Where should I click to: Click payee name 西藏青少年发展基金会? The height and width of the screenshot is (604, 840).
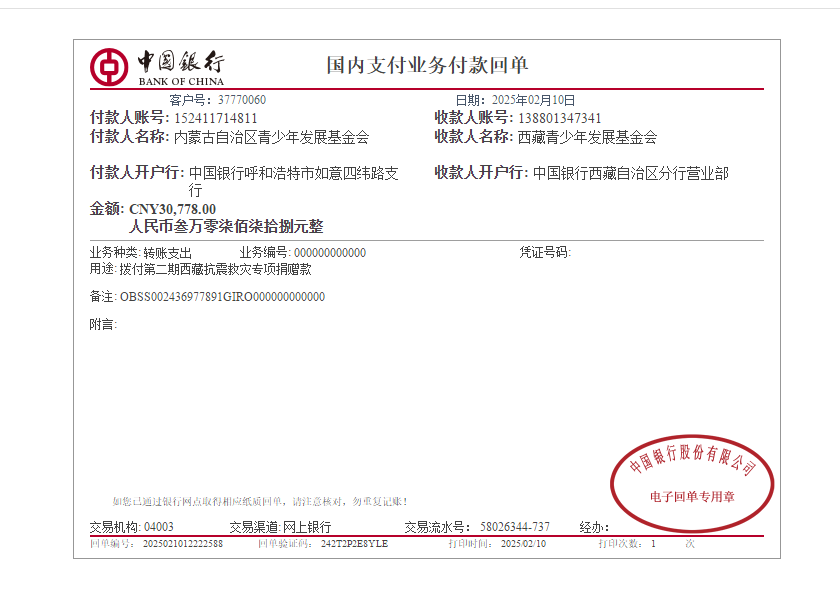(587, 137)
